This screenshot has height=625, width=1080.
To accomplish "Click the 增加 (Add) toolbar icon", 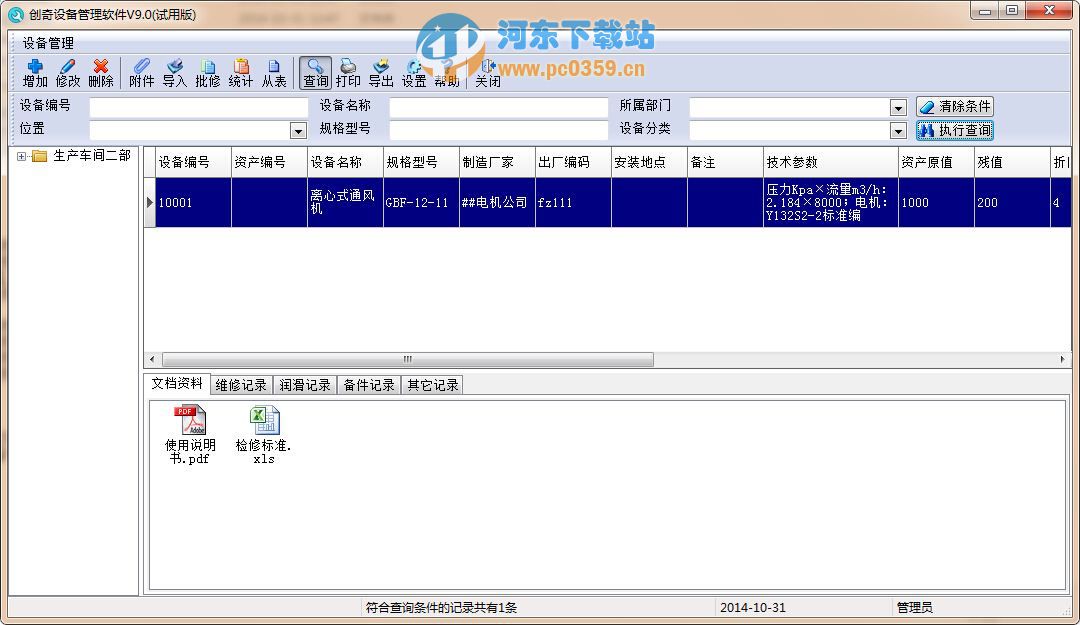I will click(x=35, y=73).
